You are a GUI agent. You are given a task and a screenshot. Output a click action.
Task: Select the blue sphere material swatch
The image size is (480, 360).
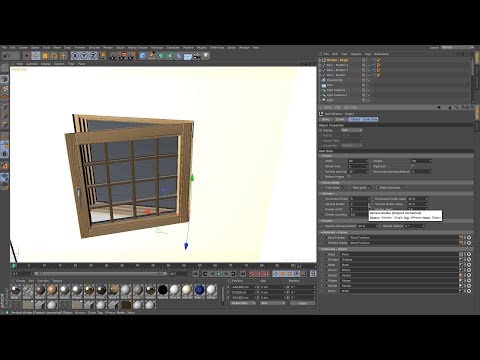(199, 290)
